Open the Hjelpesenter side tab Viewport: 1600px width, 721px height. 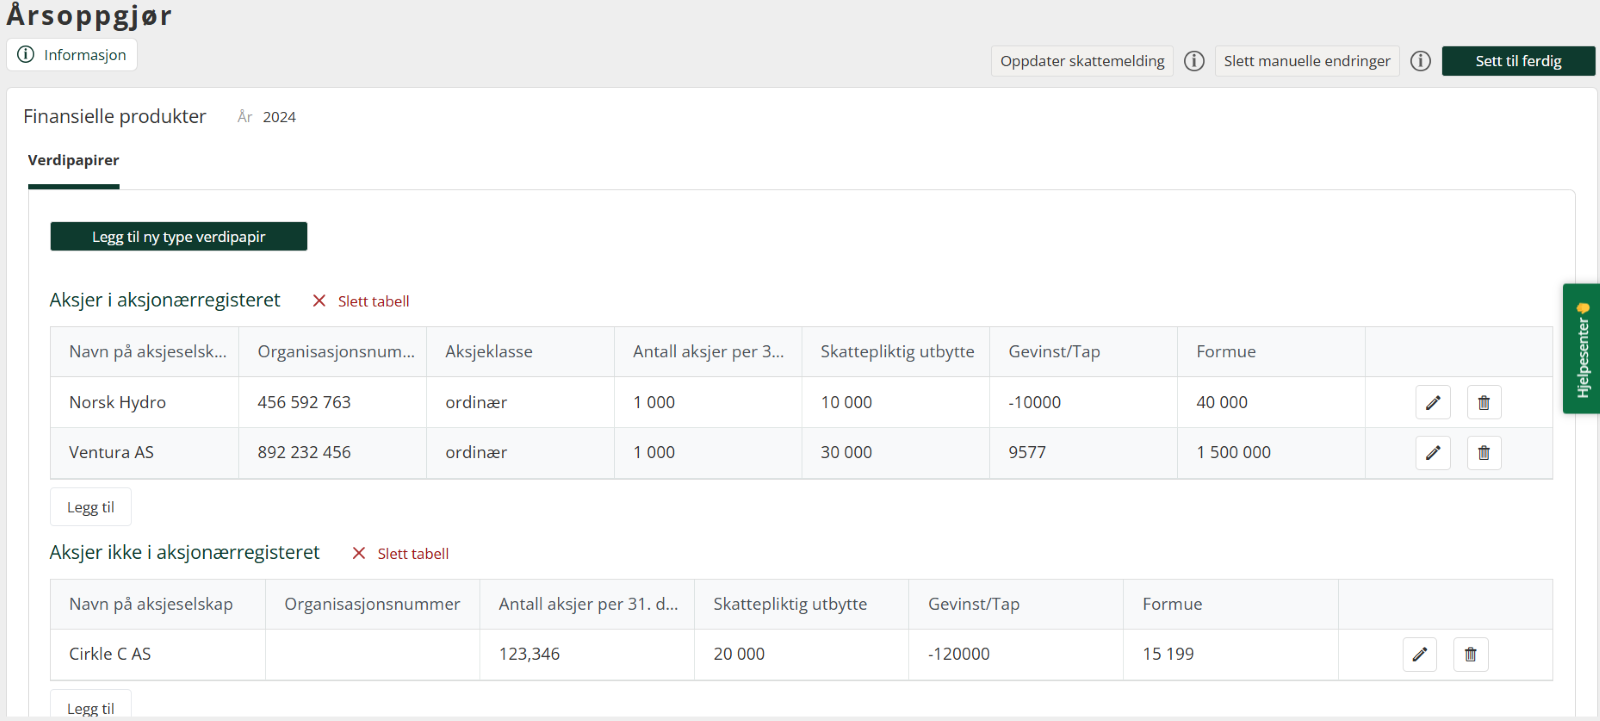pos(1582,349)
